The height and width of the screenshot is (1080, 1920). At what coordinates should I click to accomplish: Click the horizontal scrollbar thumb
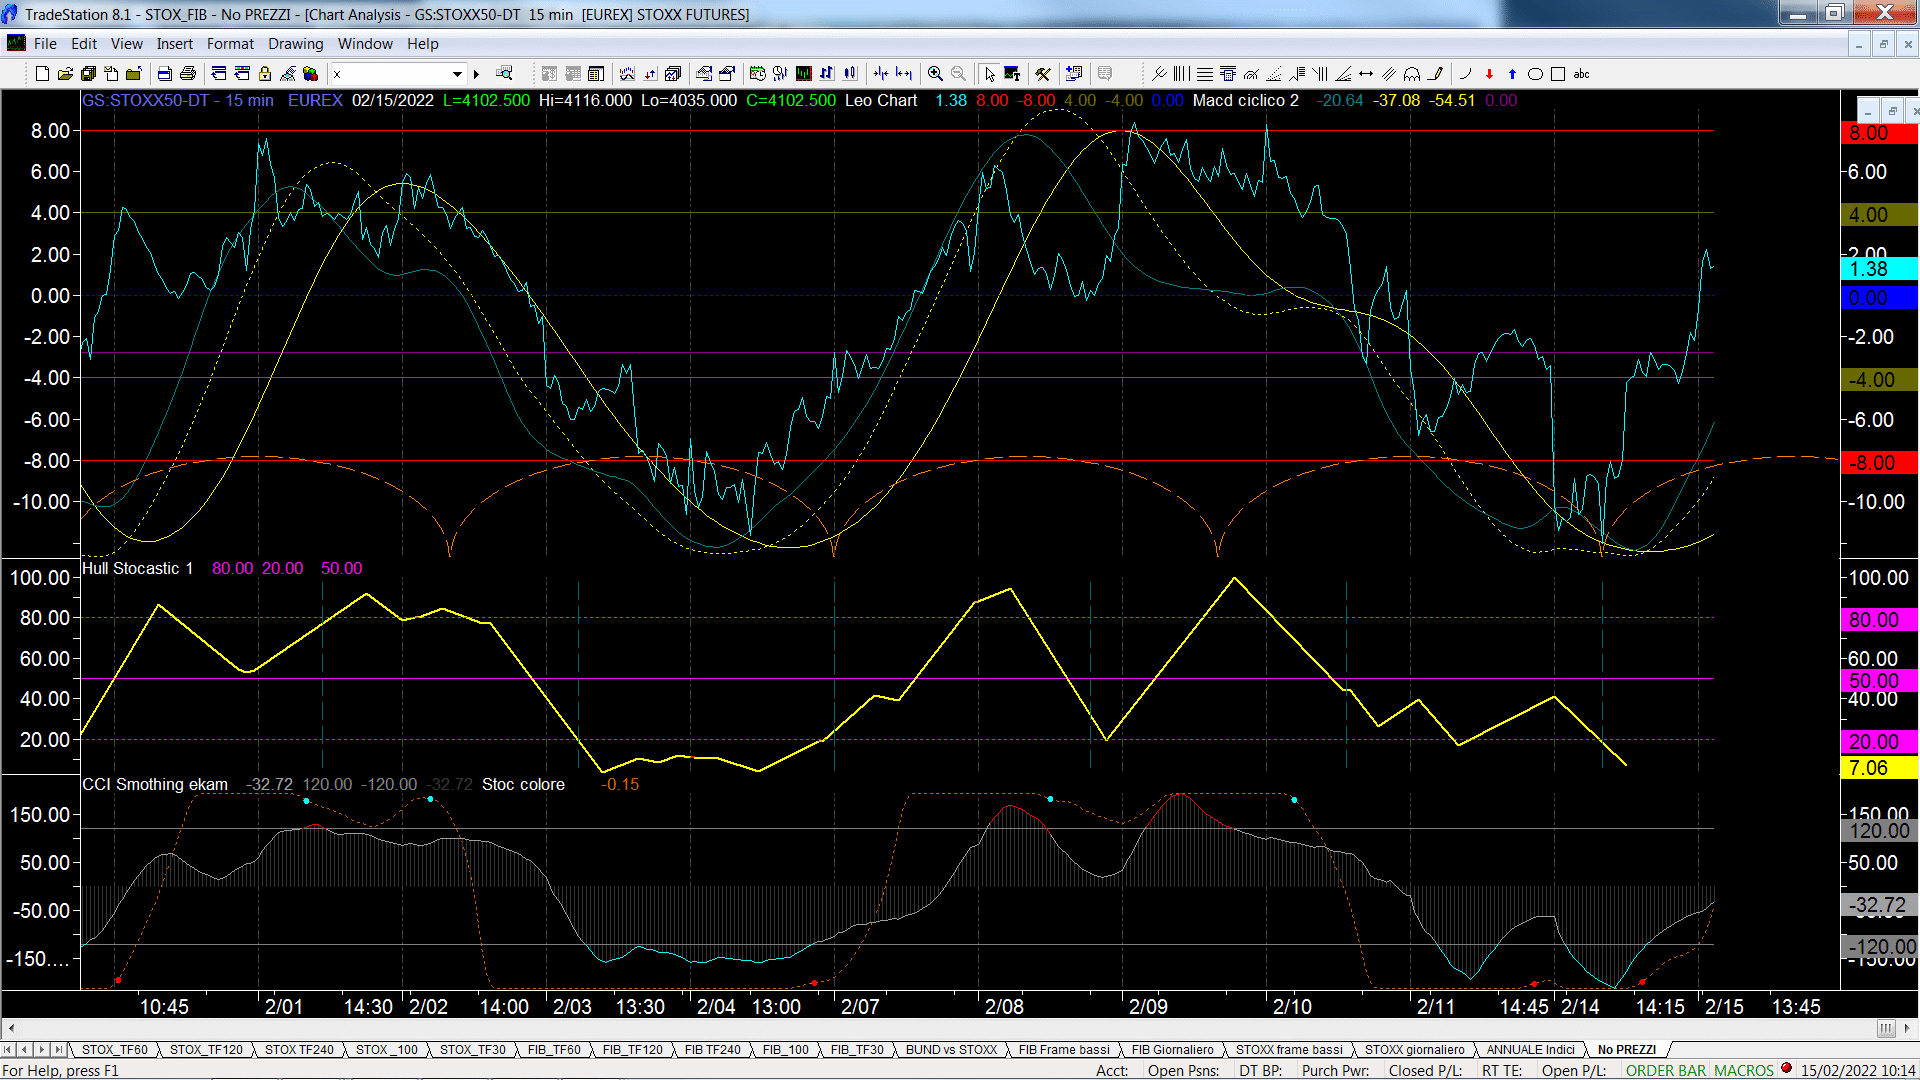pos(1886,1028)
